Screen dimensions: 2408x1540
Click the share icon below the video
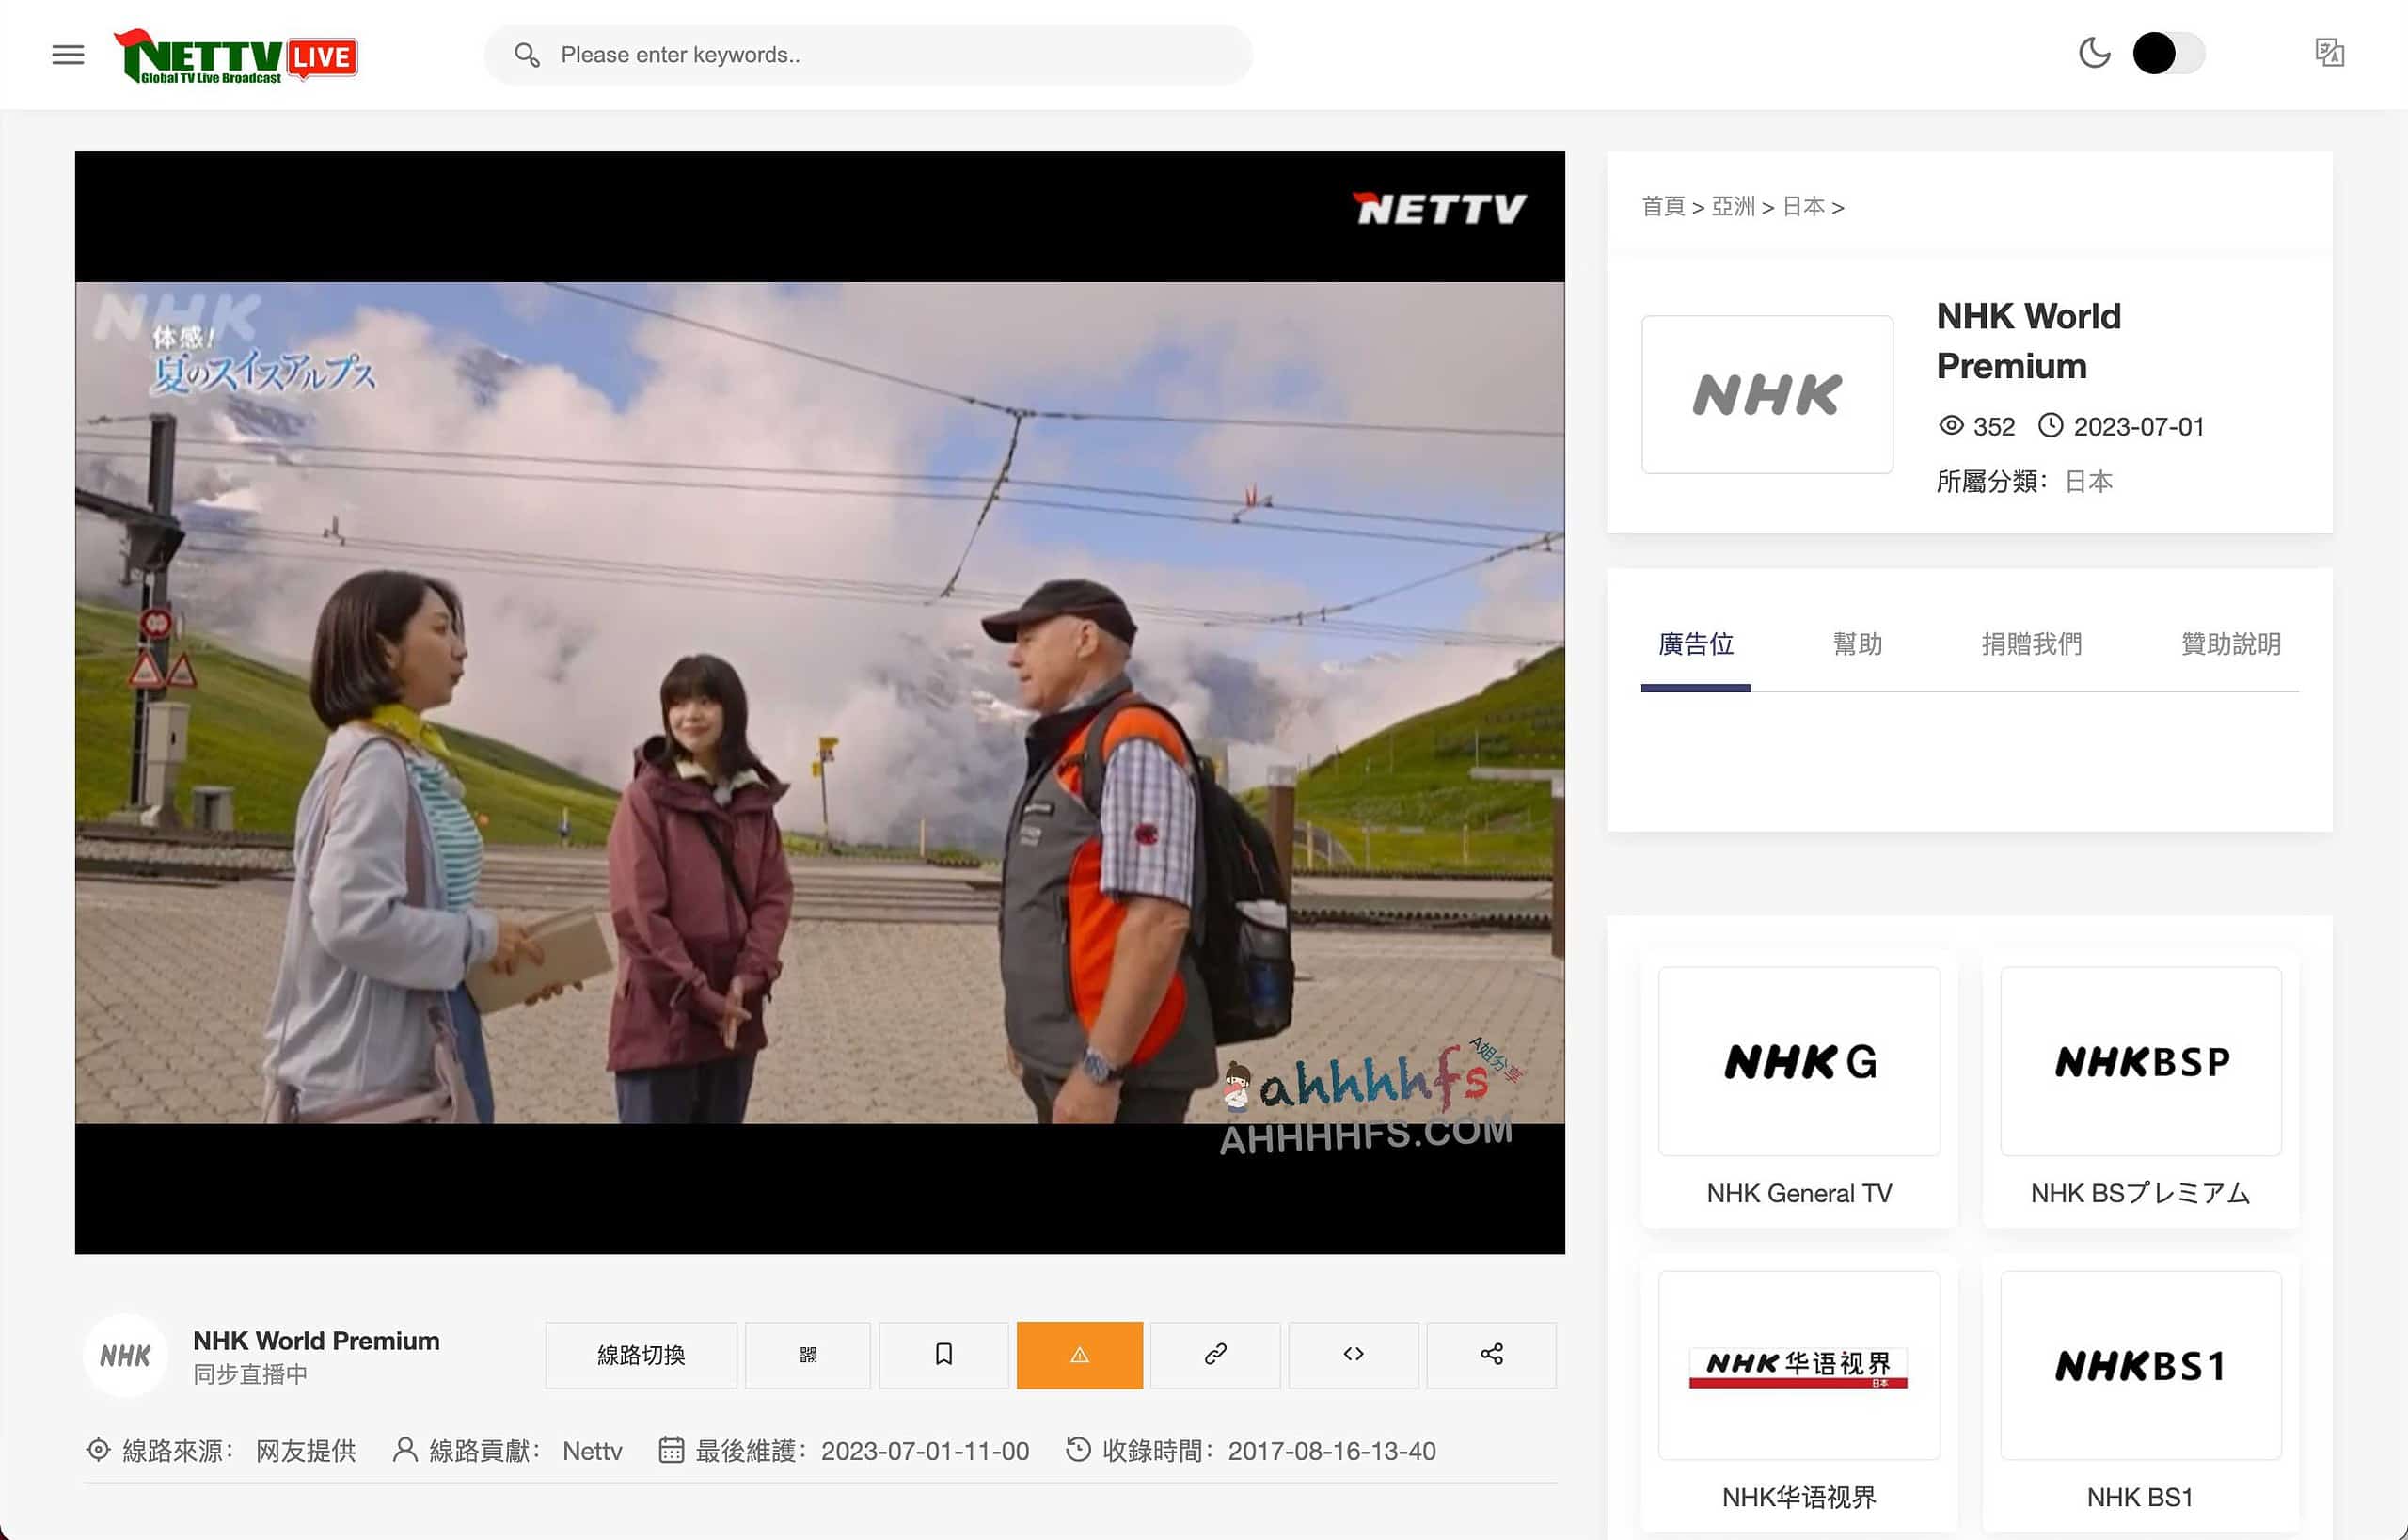pyautogui.click(x=1491, y=1355)
